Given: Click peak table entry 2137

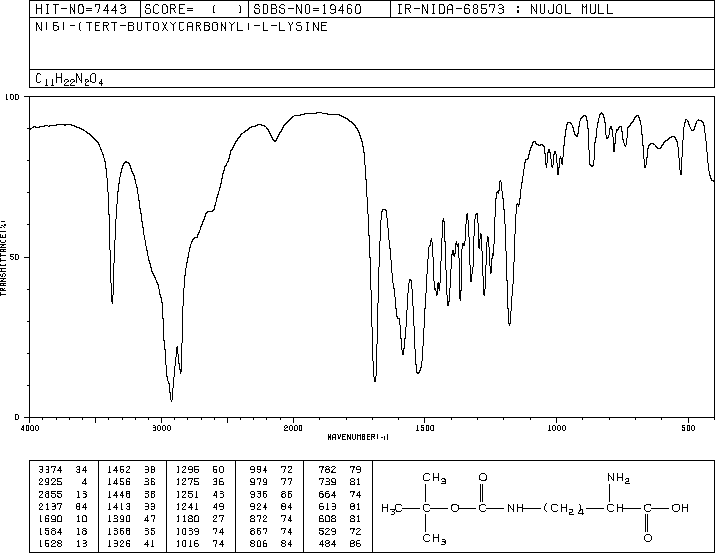Looking at the screenshot, I should click(62, 506).
